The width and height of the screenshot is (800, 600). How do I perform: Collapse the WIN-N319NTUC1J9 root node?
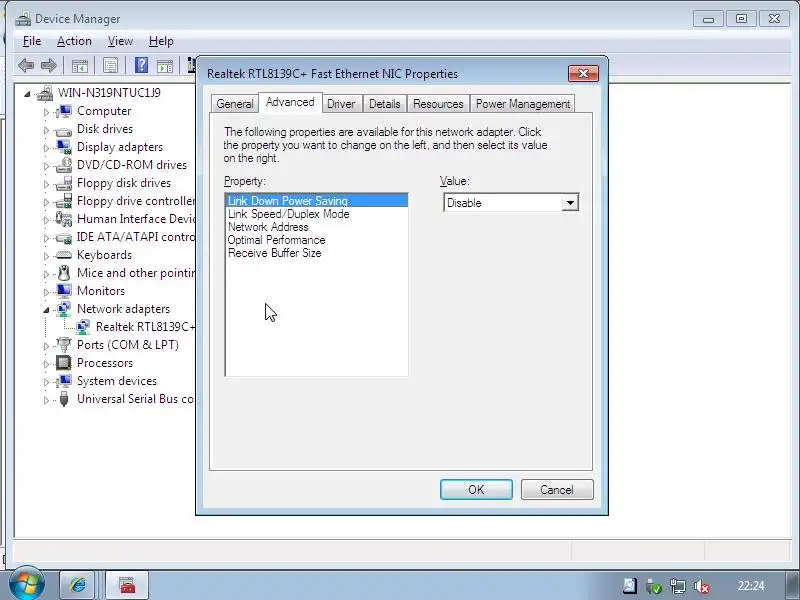28,94
